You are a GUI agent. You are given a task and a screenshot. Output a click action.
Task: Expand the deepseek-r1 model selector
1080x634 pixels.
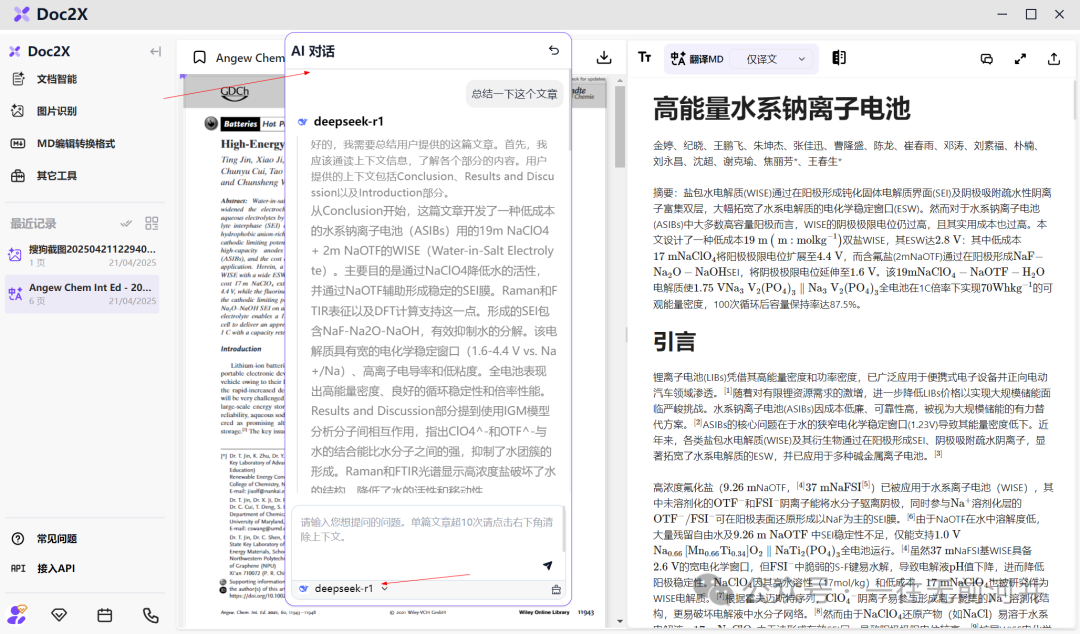coord(343,589)
